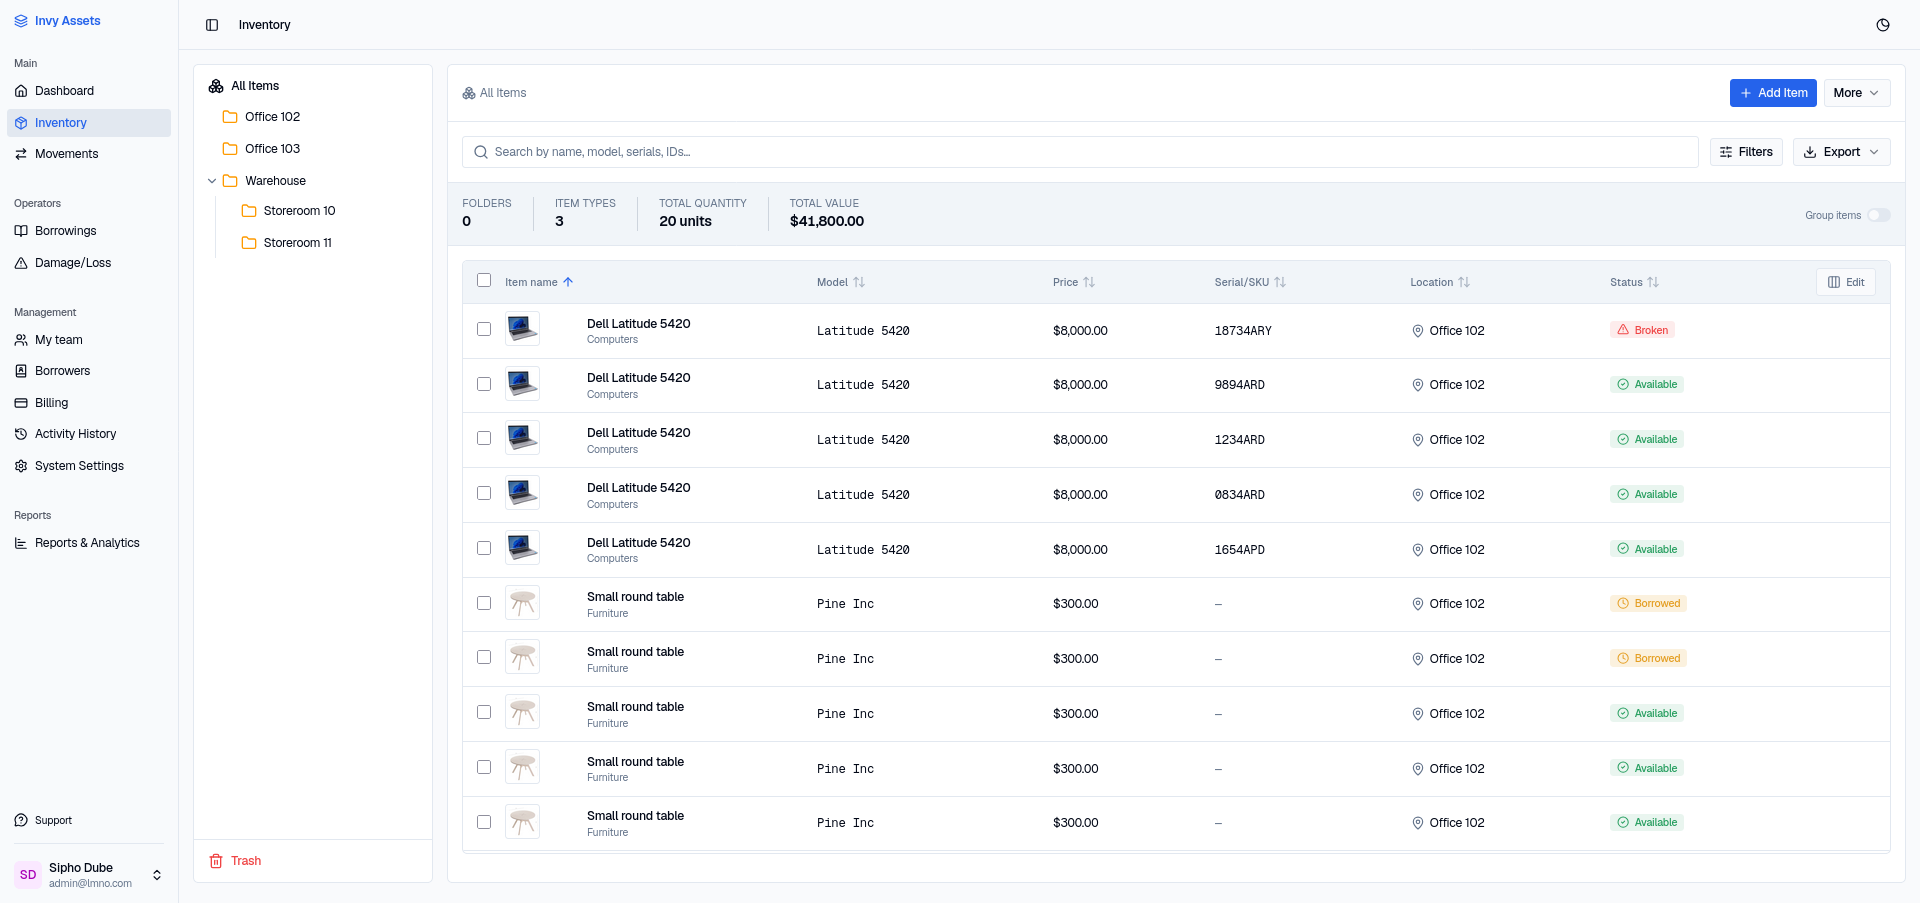Open the More dropdown
Viewport: 1920px width, 903px height.
[x=1857, y=93]
